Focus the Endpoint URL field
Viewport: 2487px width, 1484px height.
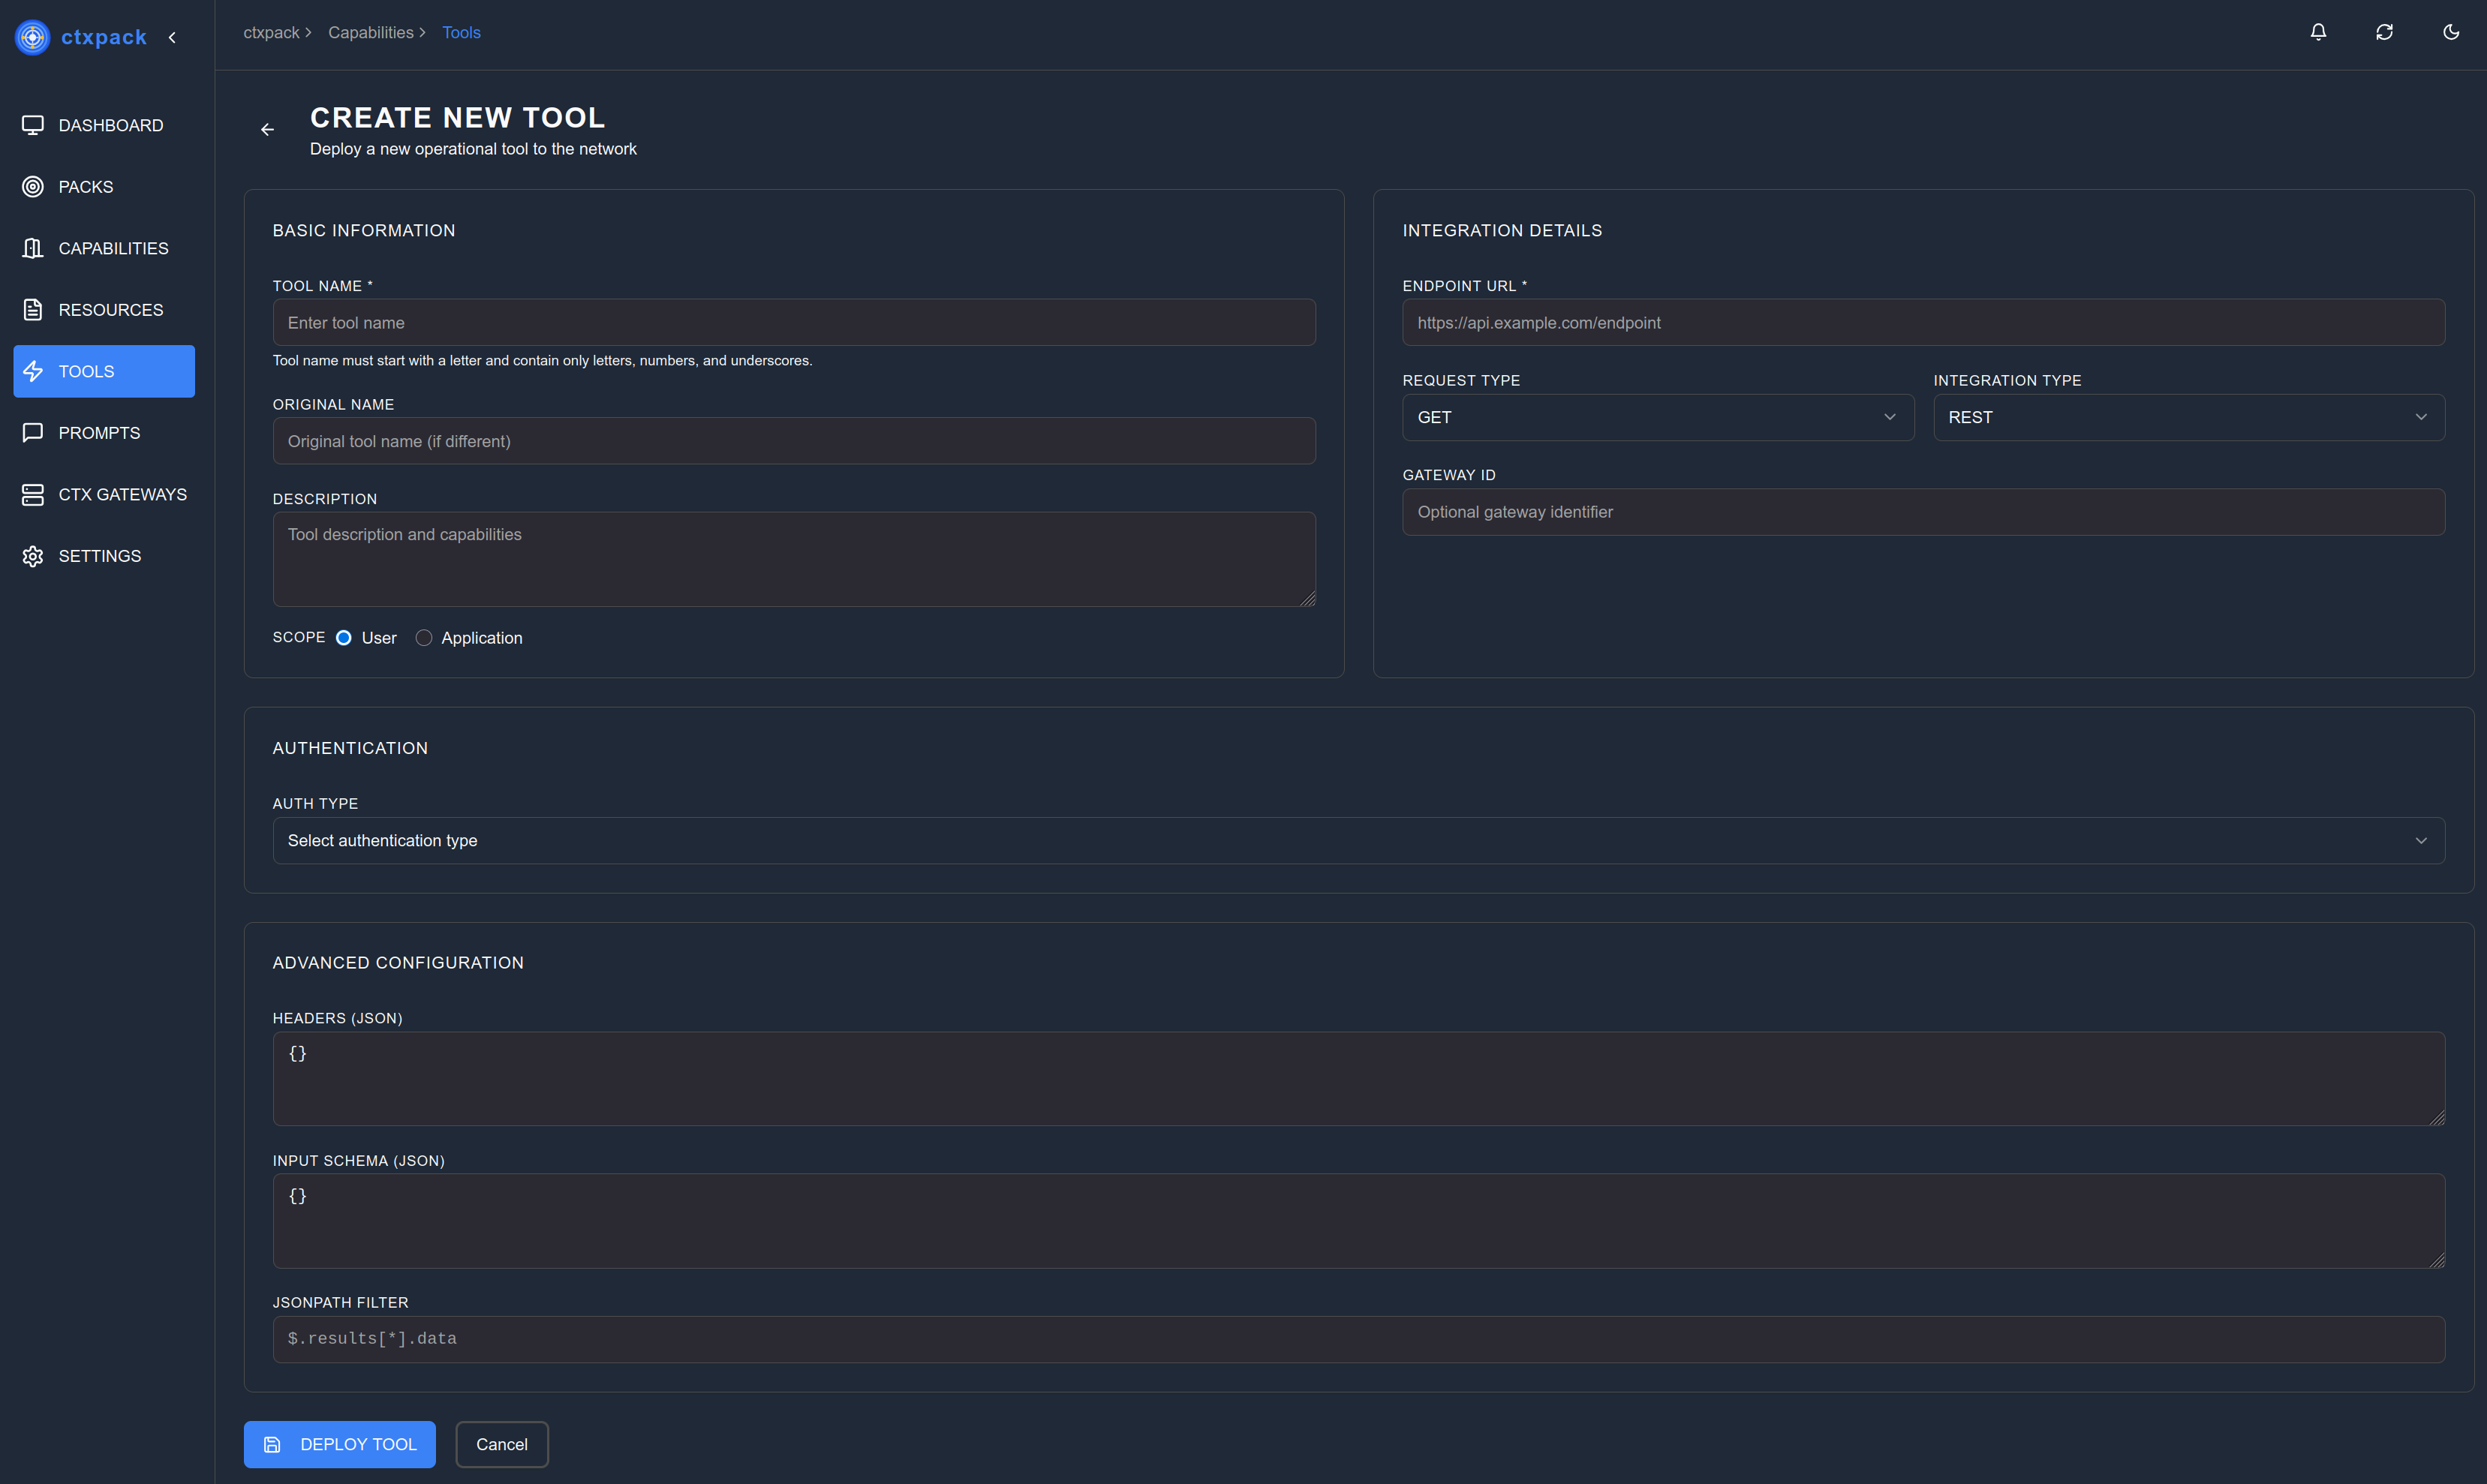tap(1923, 322)
